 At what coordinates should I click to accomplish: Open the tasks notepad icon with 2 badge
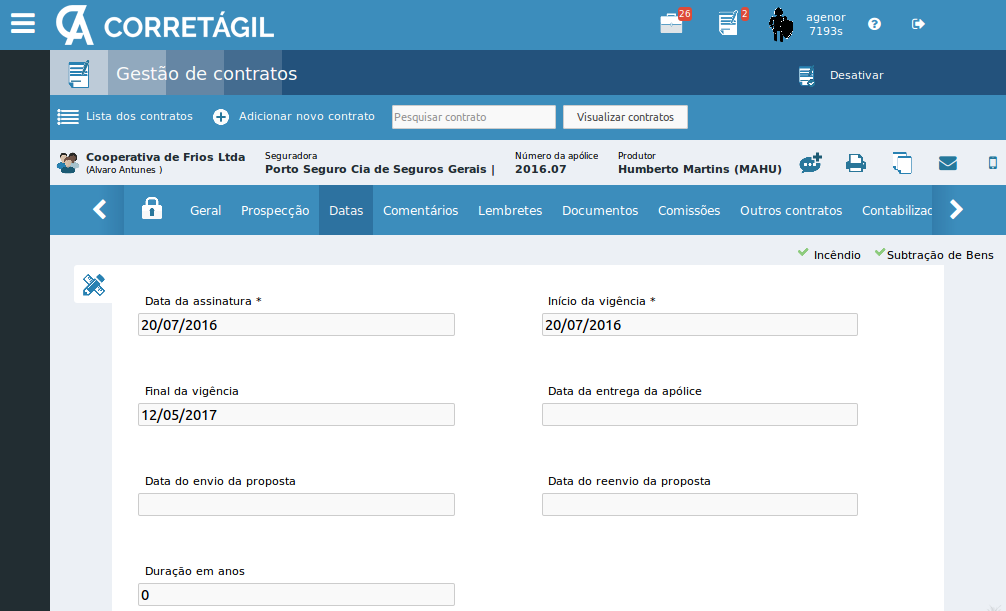click(730, 24)
